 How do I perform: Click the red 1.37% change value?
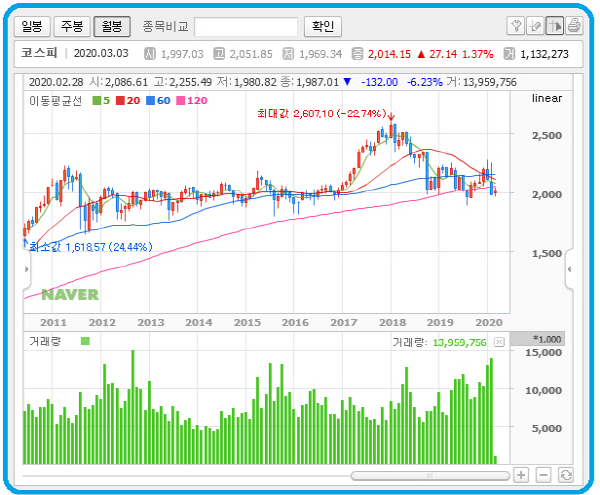pos(478,54)
